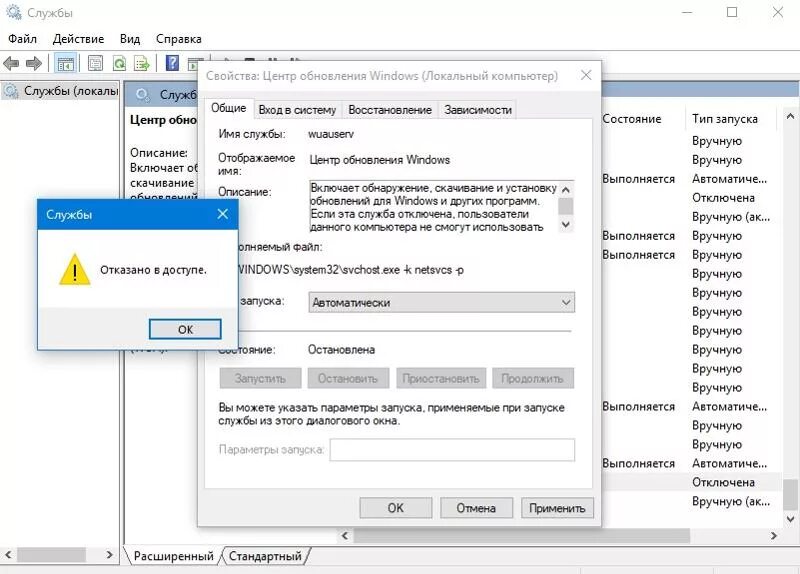The width and height of the screenshot is (800, 574).
Task: Click the Back arrow in the toolbar
Action: pyautogui.click(x=11, y=64)
